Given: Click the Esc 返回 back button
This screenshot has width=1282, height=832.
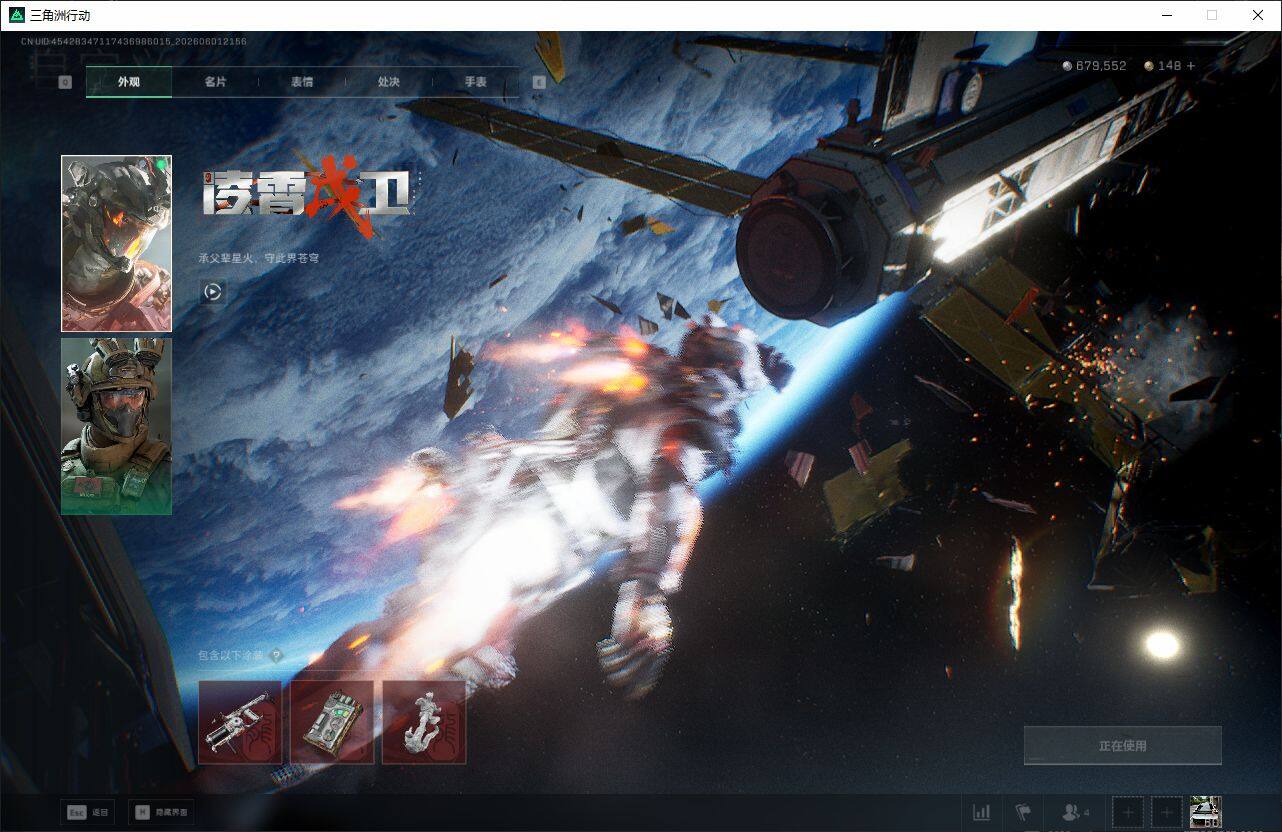Looking at the screenshot, I should click(87, 812).
